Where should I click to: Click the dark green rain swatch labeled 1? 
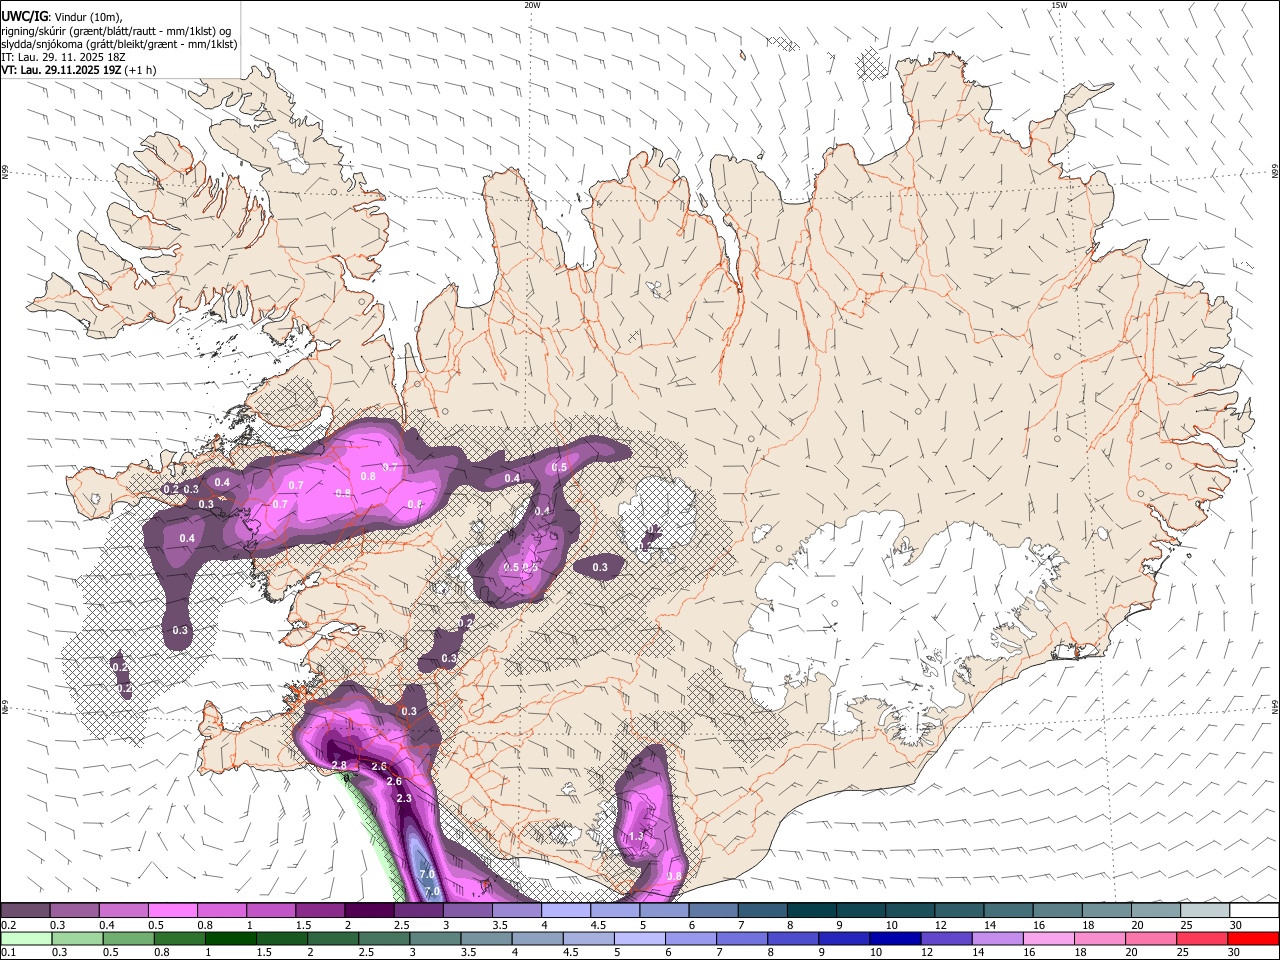pyautogui.click(x=230, y=939)
